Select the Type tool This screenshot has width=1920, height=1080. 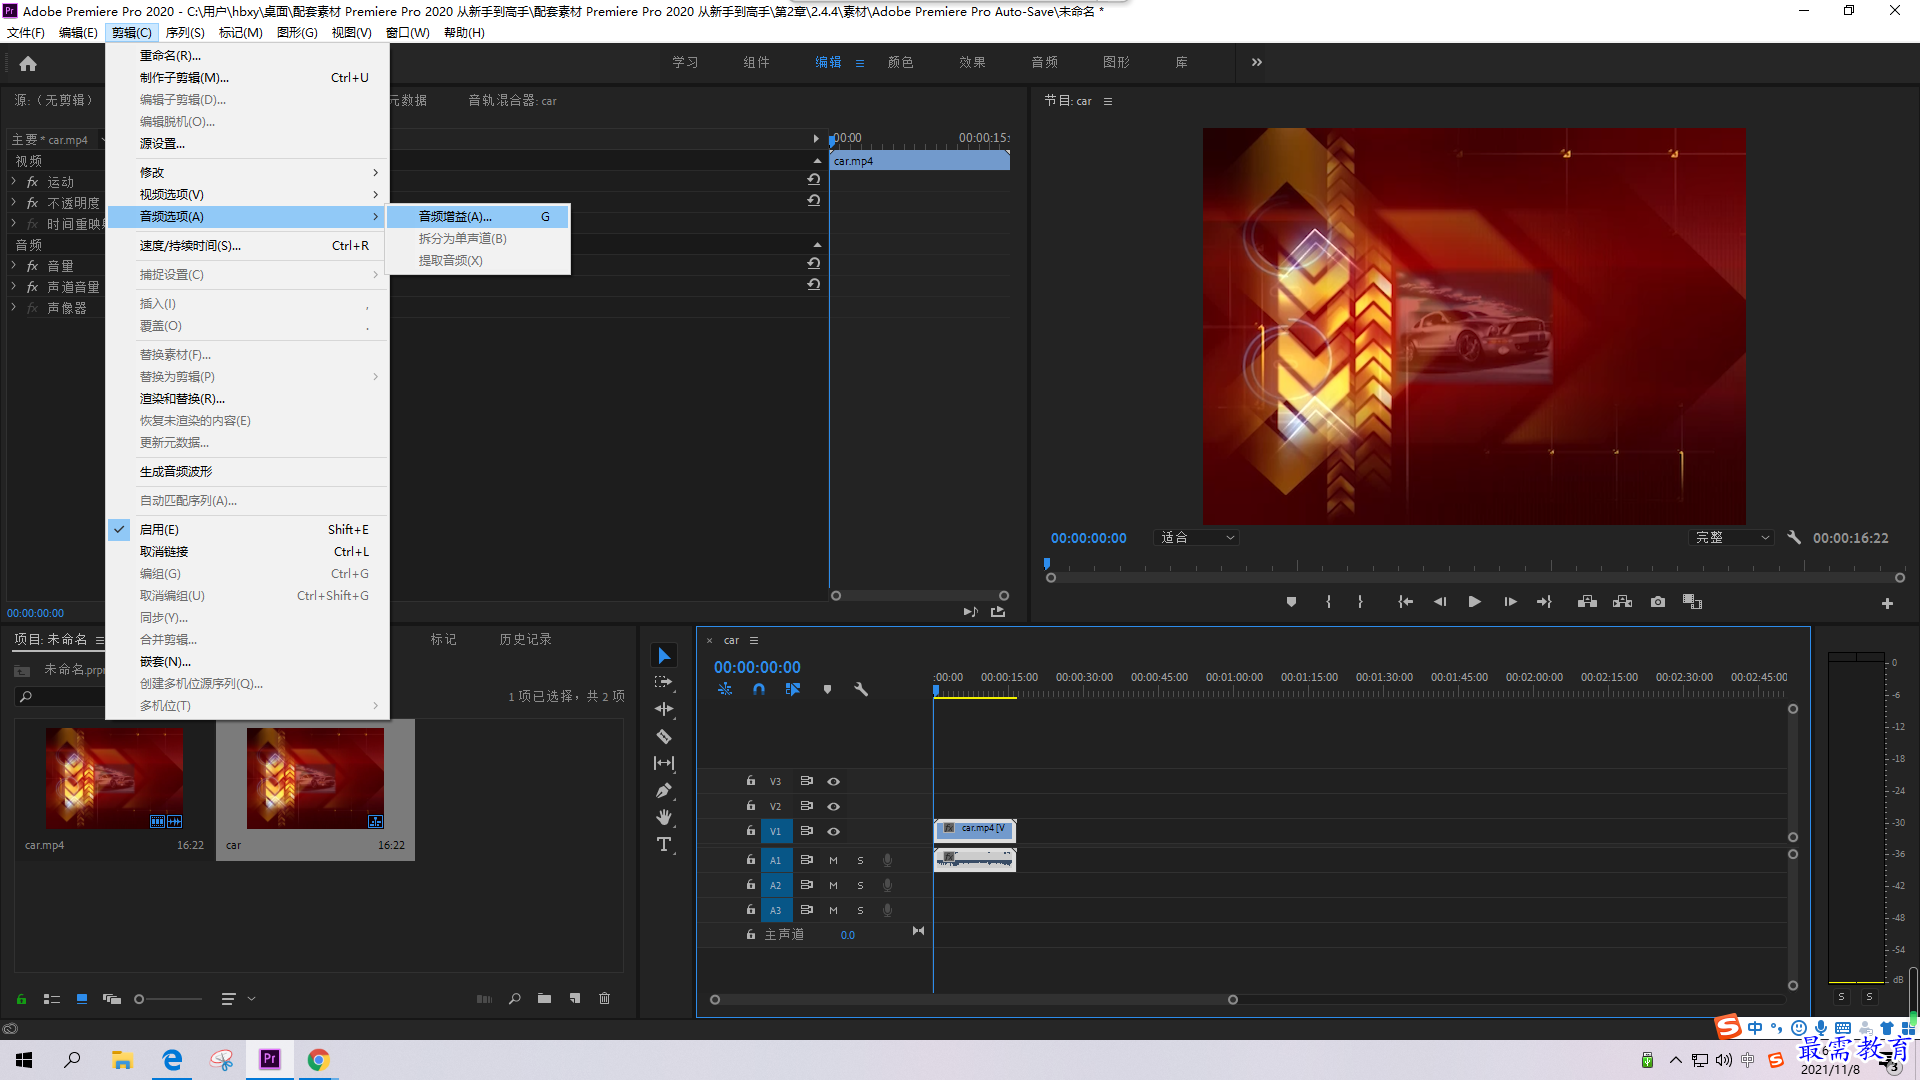click(664, 845)
